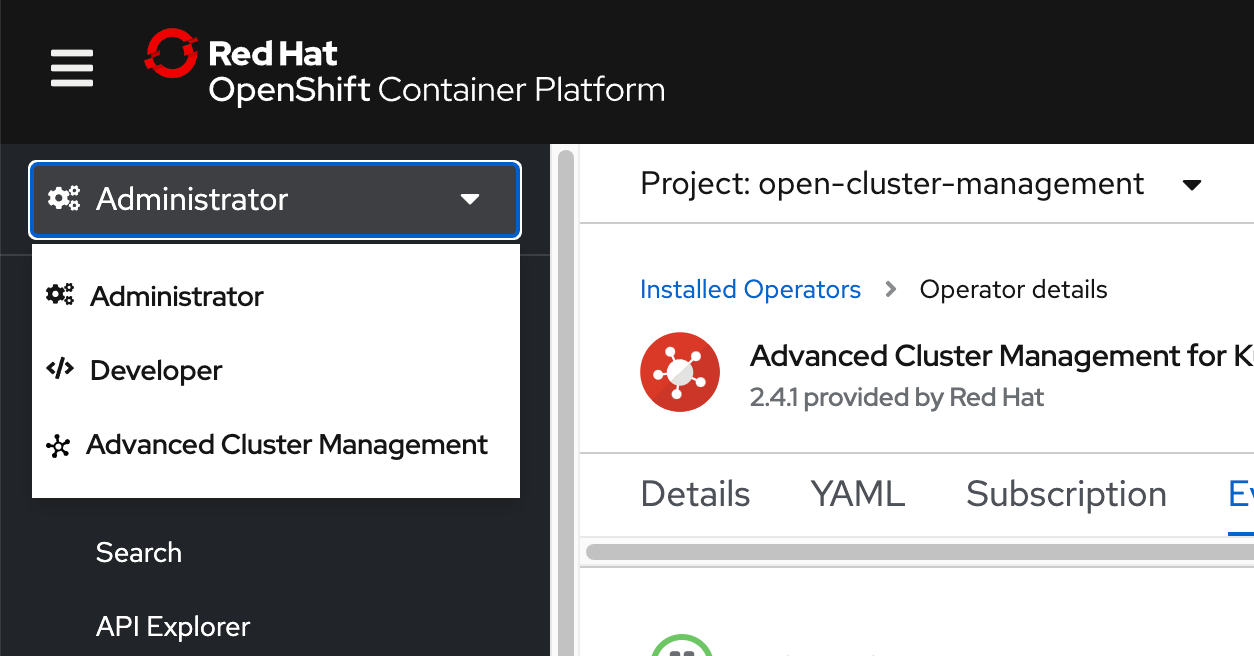This screenshot has height=656, width=1254.
Task: Click the Advanced Cluster Management operator logo
Action: (x=680, y=372)
